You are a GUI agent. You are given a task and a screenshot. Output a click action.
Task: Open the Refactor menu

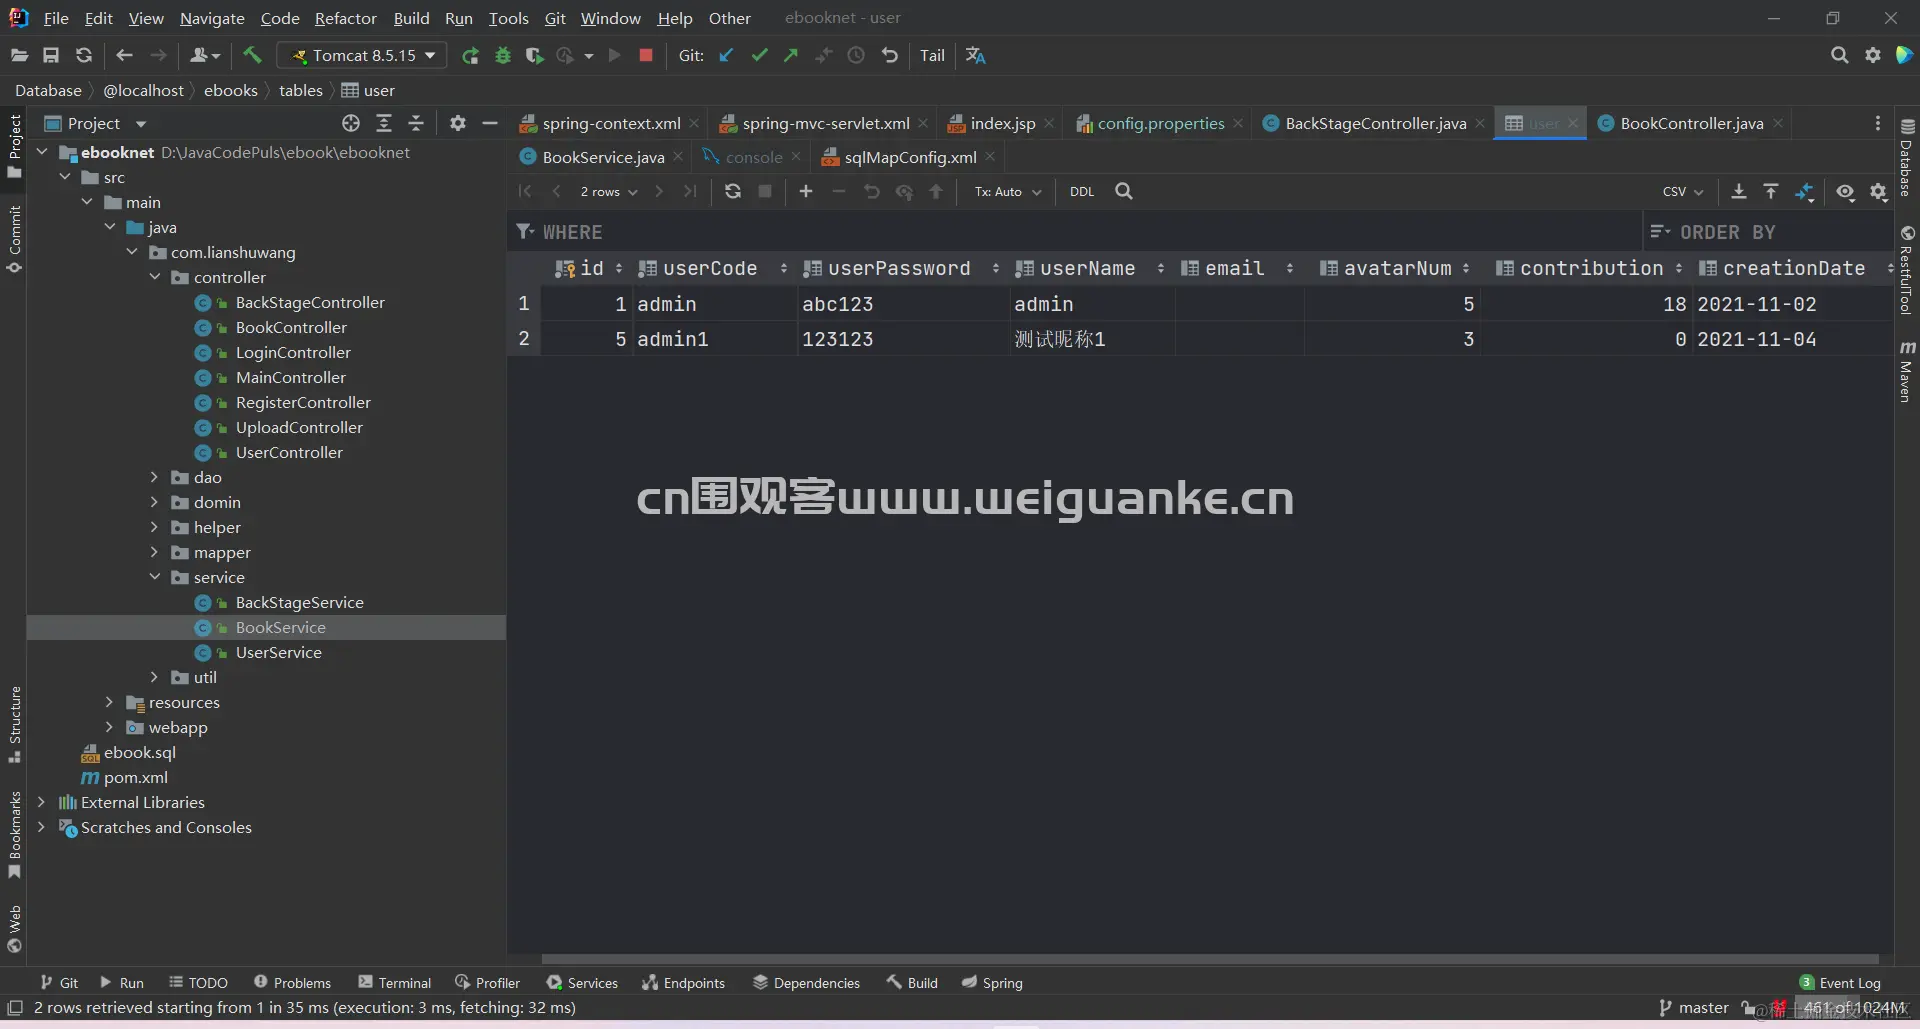point(345,18)
